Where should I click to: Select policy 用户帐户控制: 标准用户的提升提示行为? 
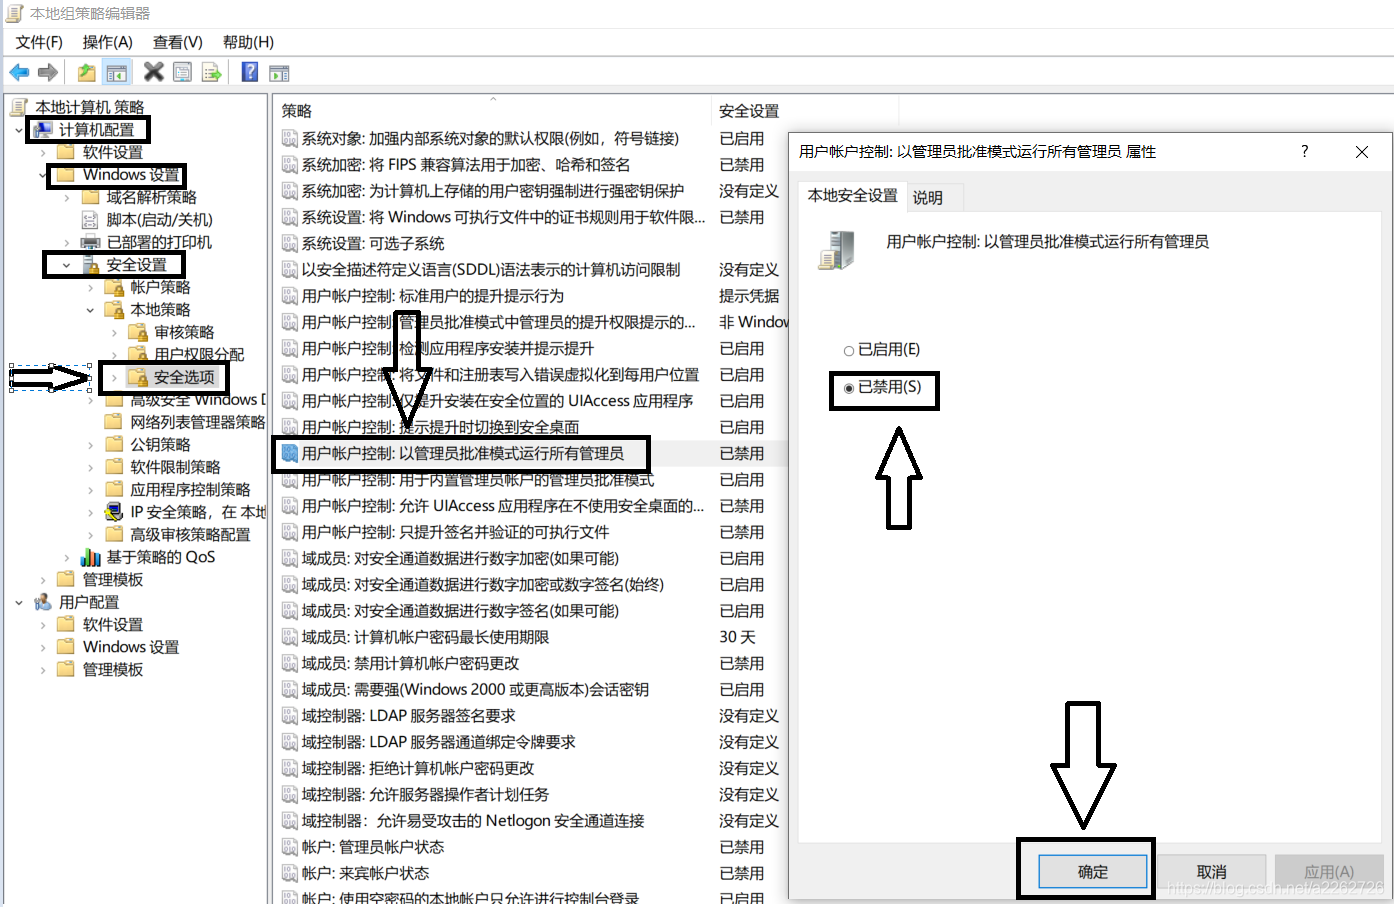pos(433,296)
